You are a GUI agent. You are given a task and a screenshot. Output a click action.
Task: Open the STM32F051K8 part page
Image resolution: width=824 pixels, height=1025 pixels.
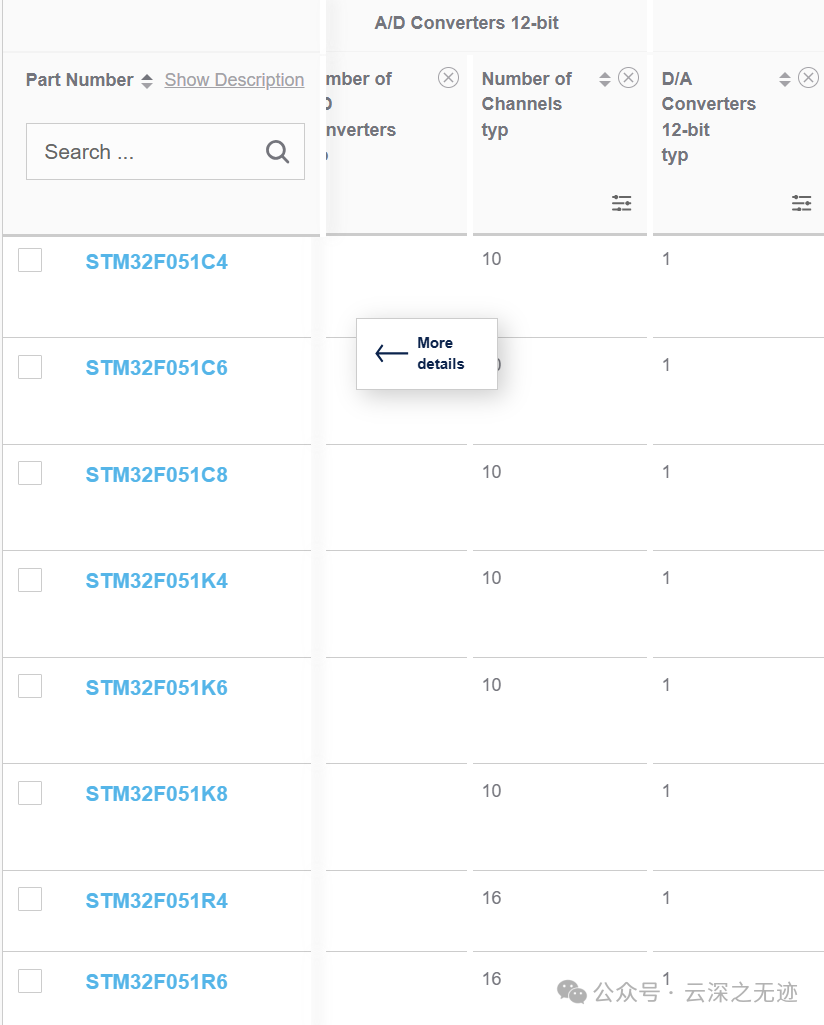pos(156,794)
